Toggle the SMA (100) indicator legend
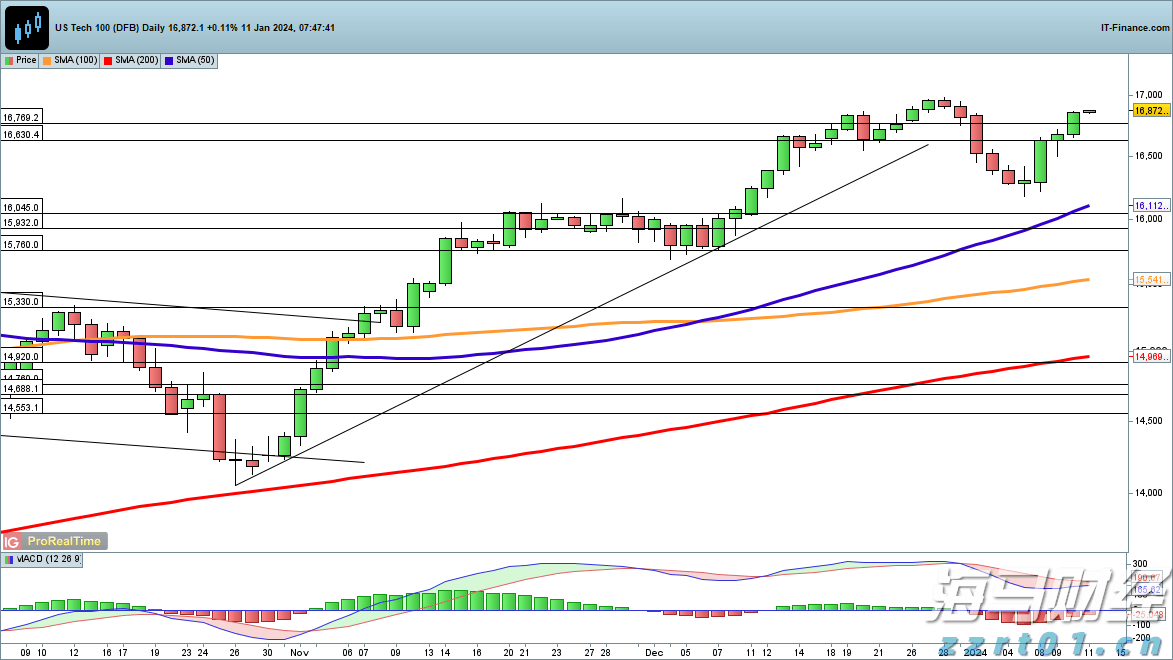The height and width of the screenshot is (660, 1173). click(70, 61)
